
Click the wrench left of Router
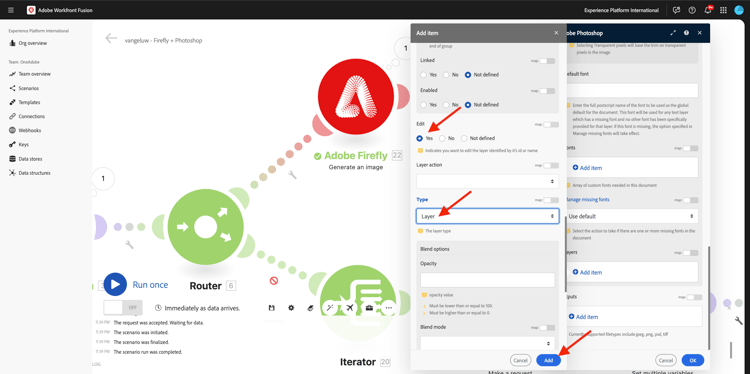[129, 245]
